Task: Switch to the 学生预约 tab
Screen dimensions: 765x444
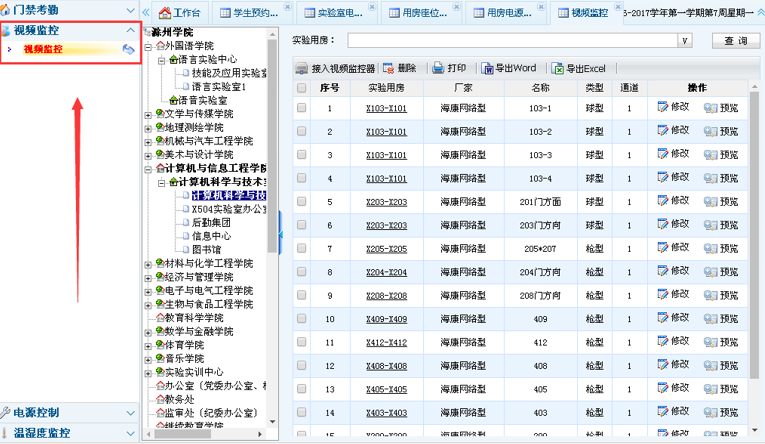Action: click(x=246, y=13)
